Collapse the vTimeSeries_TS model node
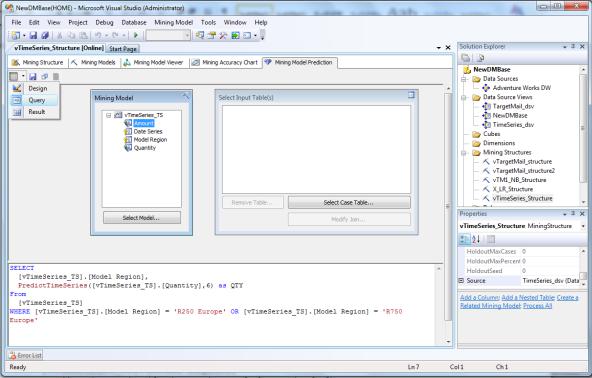This screenshot has width=592, height=378. click(108, 115)
